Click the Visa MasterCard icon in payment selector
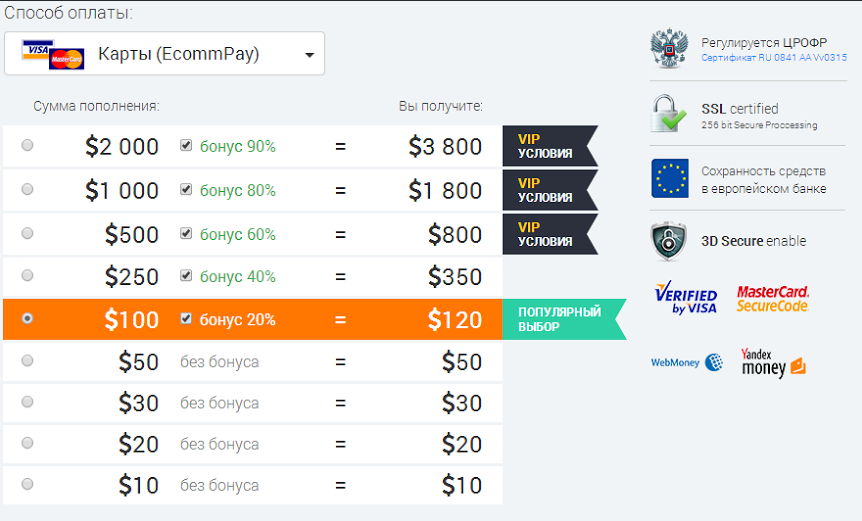 [x=53, y=54]
